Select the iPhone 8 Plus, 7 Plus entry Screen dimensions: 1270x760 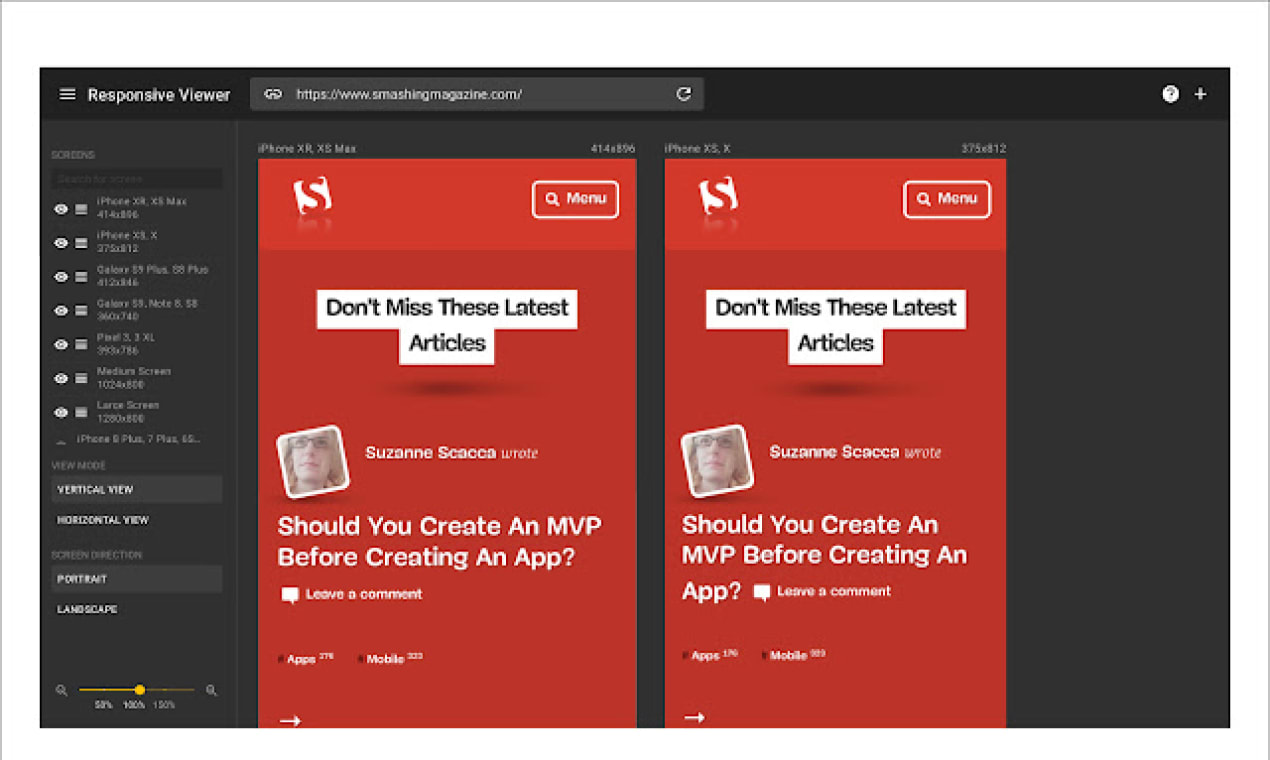pos(141,439)
